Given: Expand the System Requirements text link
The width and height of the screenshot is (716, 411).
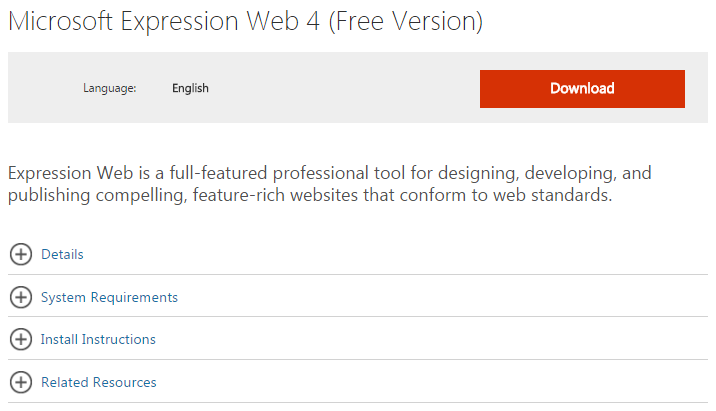Looking at the screenshot, I should click(109, 297).
